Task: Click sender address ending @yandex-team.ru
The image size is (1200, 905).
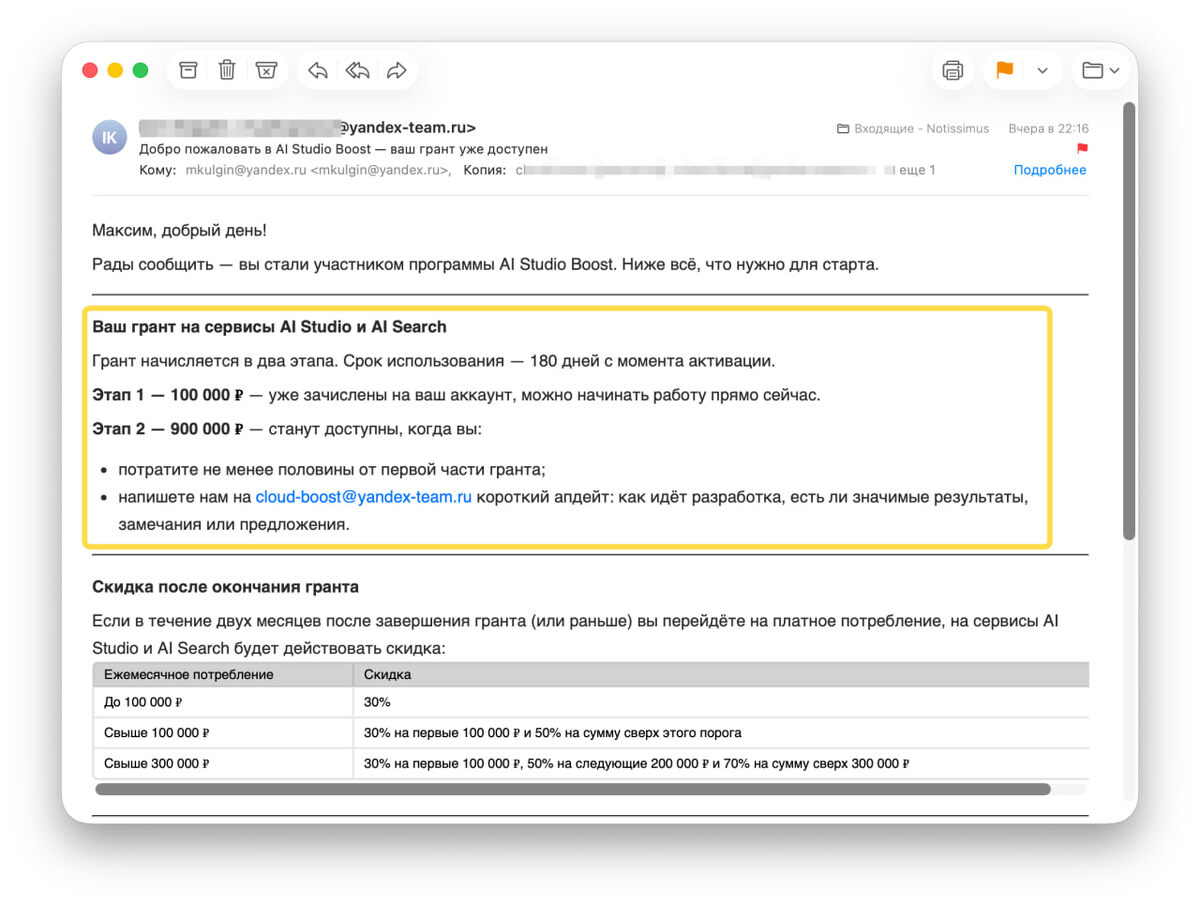Action: (x=308, y=128)
